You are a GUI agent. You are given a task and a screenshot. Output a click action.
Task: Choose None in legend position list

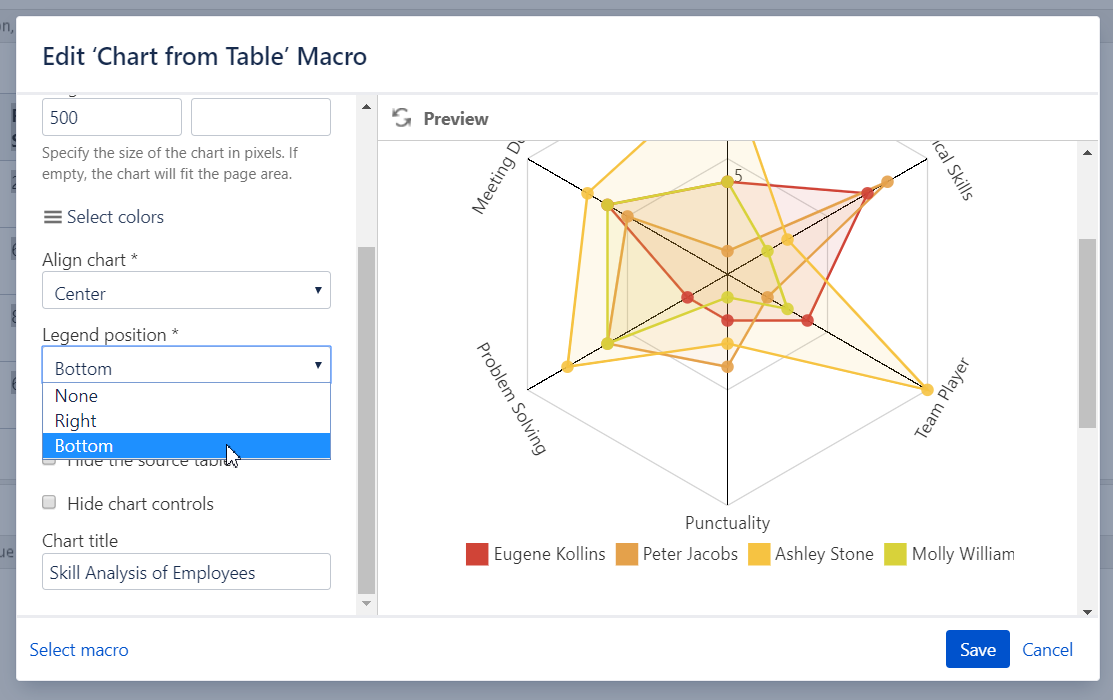(186, 396)
